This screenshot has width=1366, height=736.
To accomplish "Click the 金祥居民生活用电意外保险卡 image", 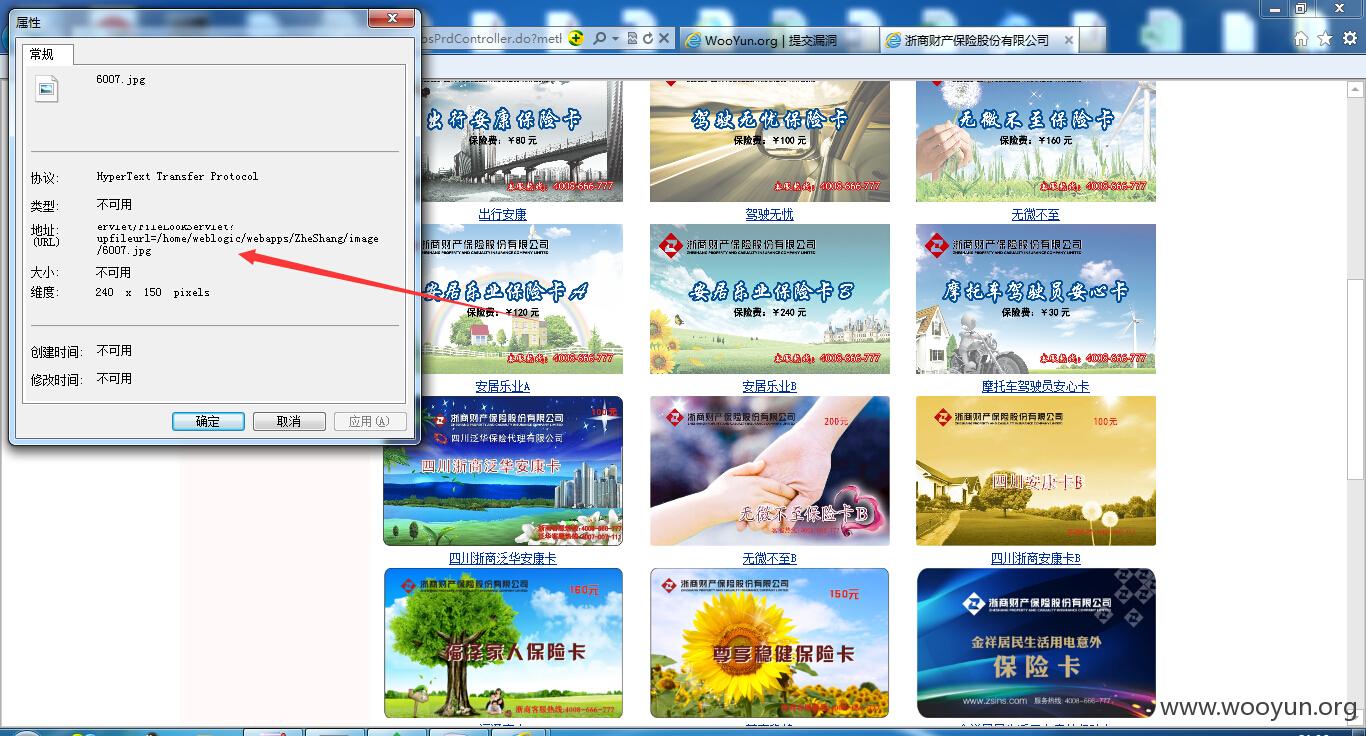I will click(1035, 643).
